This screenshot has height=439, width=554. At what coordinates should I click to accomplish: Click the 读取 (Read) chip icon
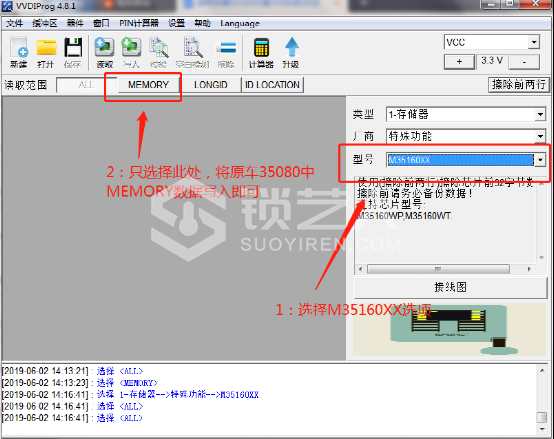tap(104, 52)
